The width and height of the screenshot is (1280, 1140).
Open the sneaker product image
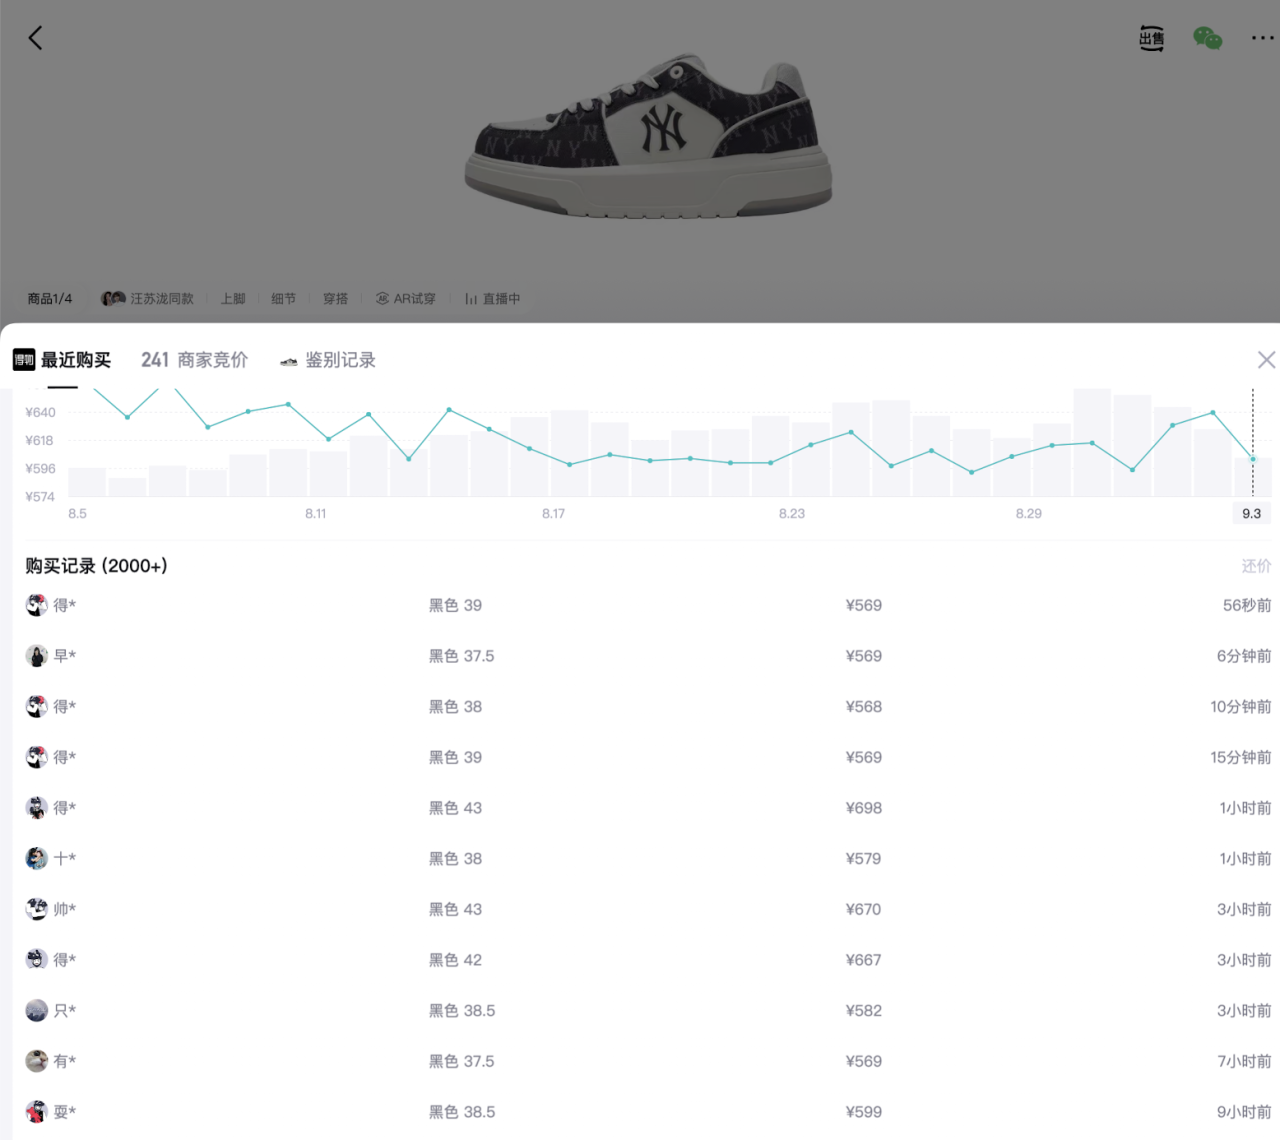tap(649, 139)
